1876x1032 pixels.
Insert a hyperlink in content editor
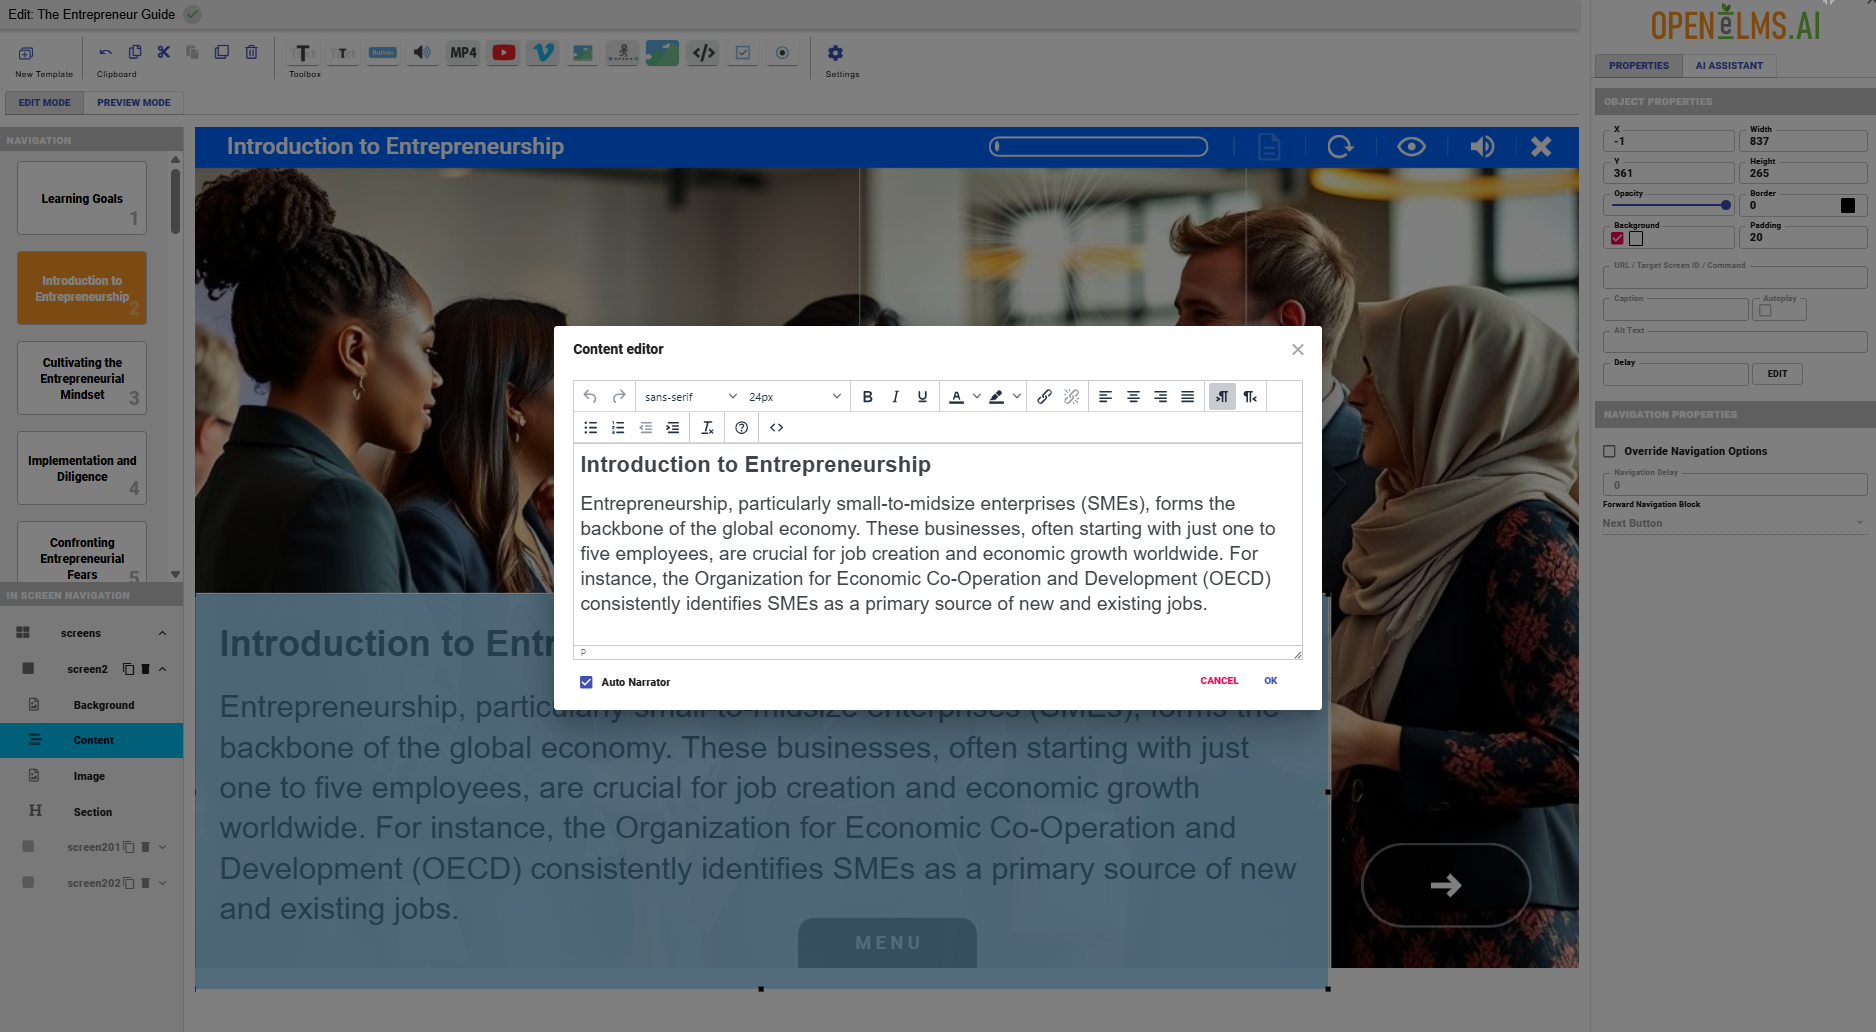tap(1044, 397)
